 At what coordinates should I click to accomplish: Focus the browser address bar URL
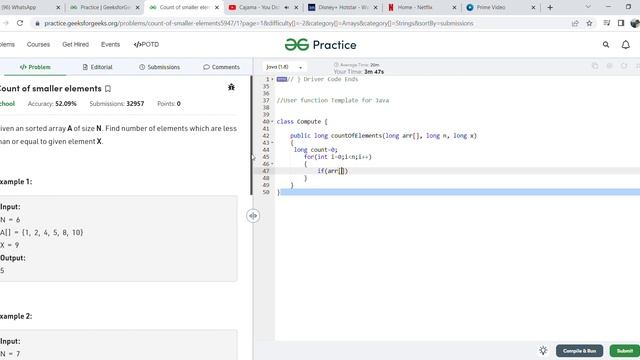point(259,23)
